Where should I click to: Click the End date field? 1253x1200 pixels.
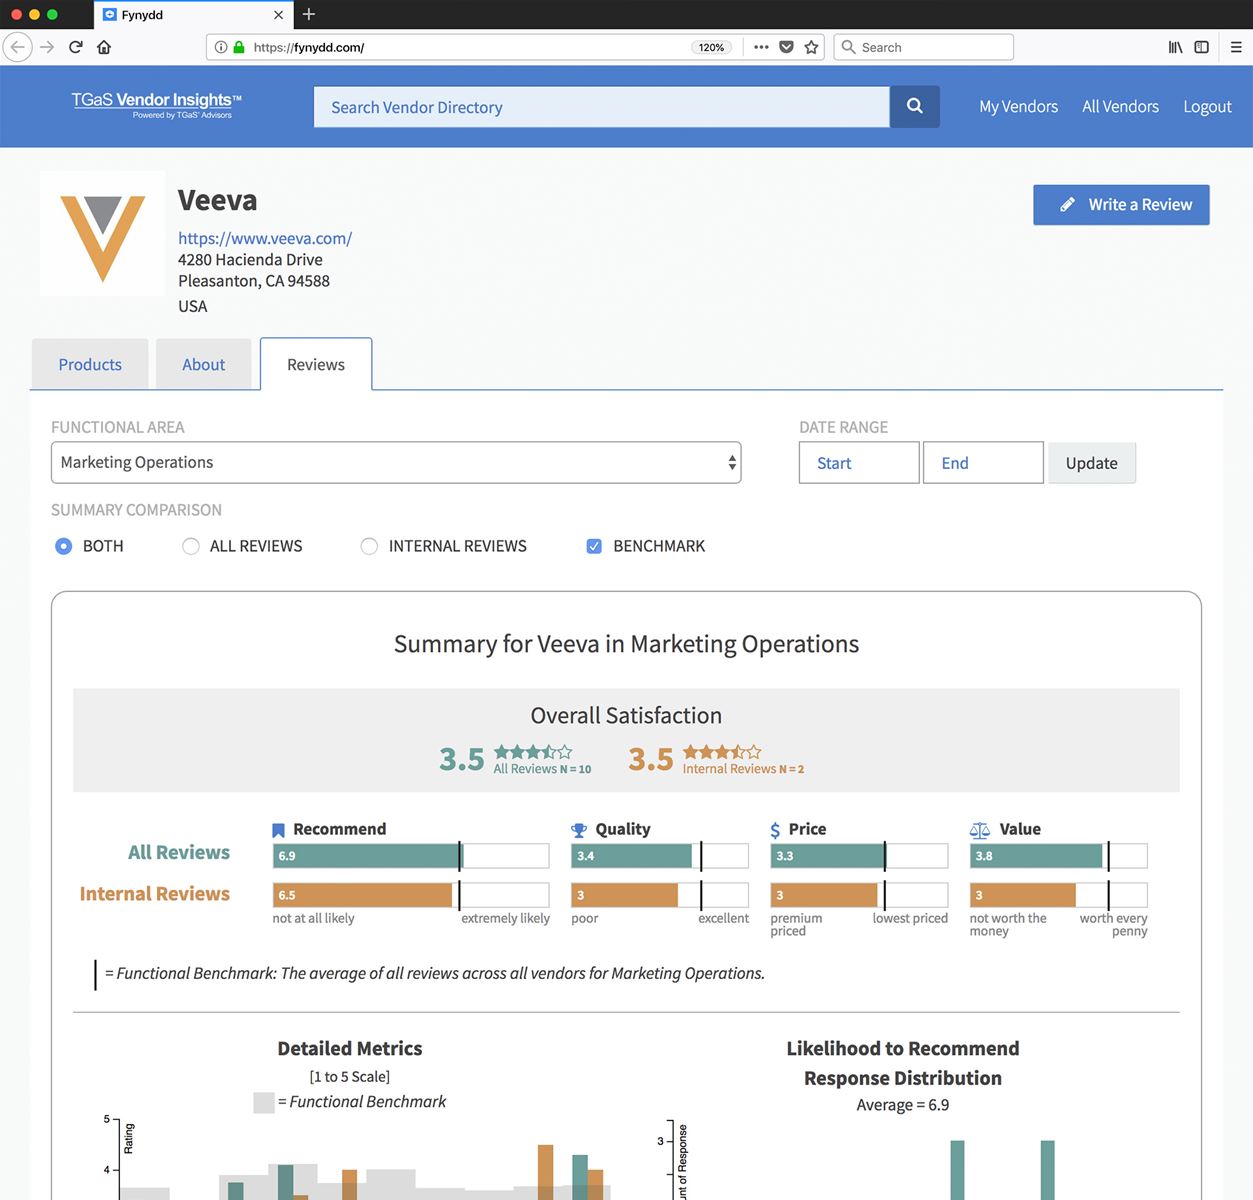tap(983, 463)
